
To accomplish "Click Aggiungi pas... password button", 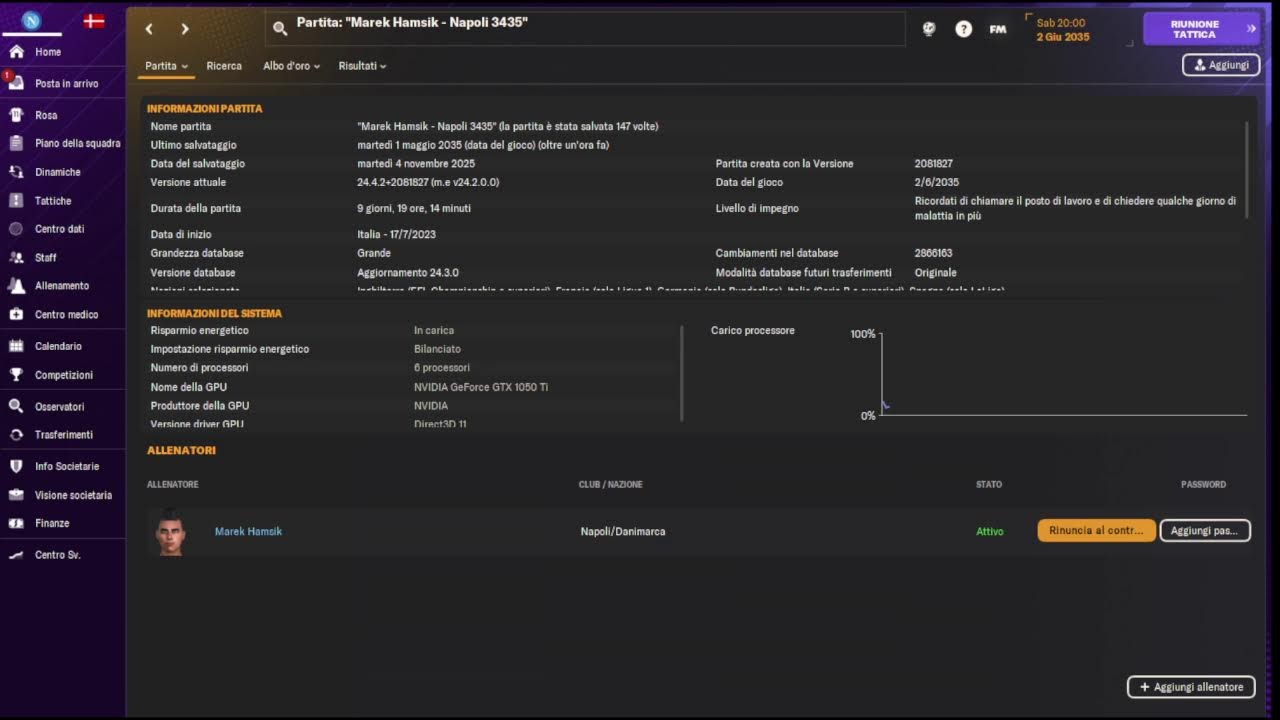I will point(1205,531).
